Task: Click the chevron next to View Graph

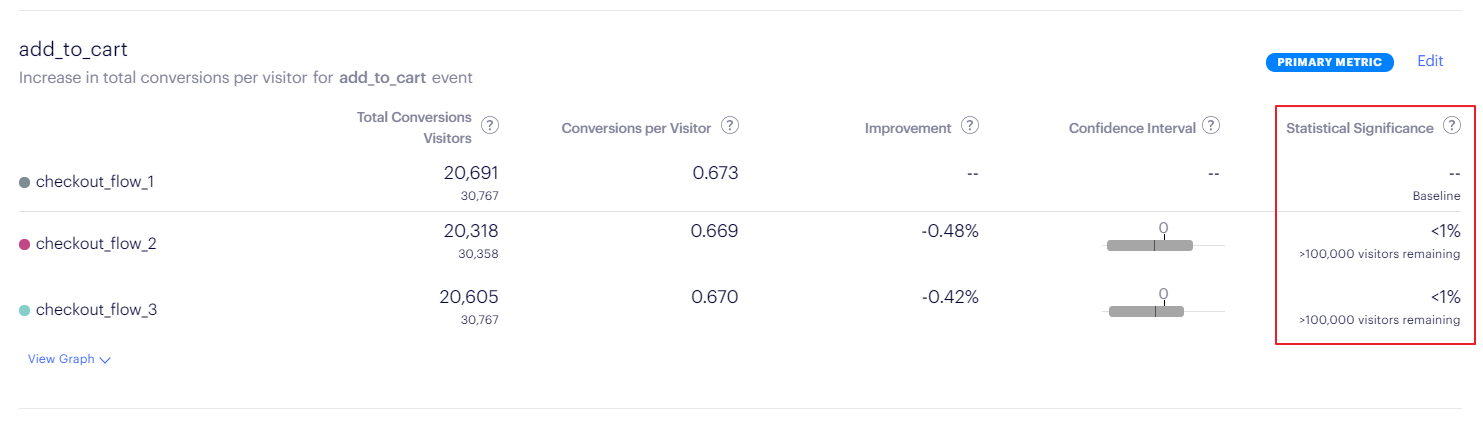Action: (x=105, y=360)
